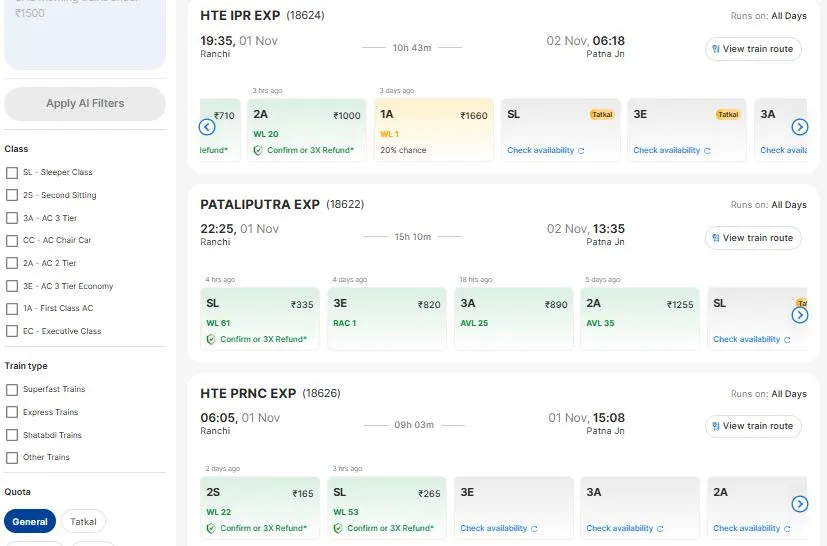
Task: Refresh 3E Tatkal availability for HTE IPR EXP
Action: 707,151
